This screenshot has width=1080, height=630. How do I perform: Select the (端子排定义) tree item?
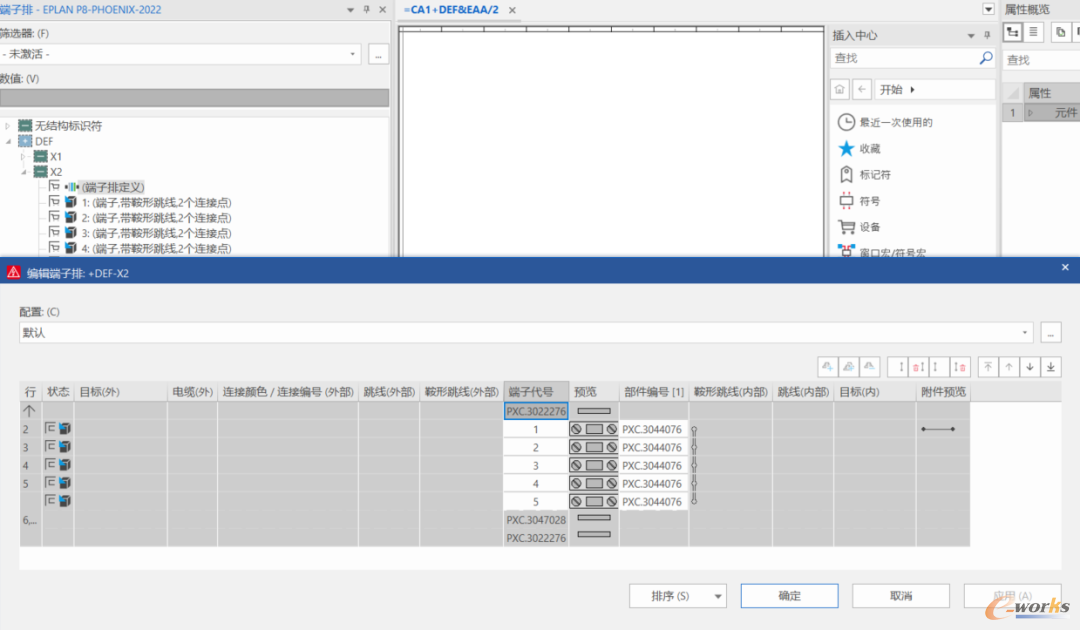tap(113, 187)
